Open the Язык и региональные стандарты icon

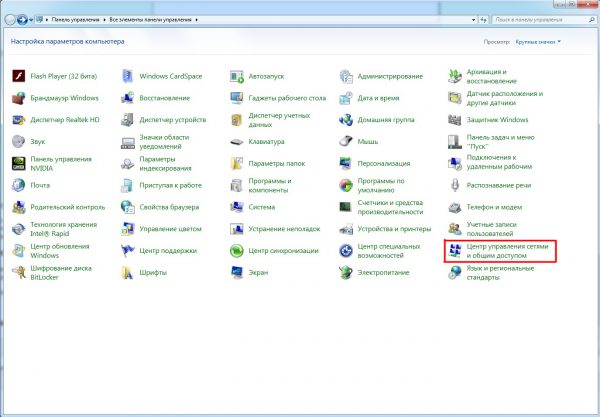(x=455, y=272)
